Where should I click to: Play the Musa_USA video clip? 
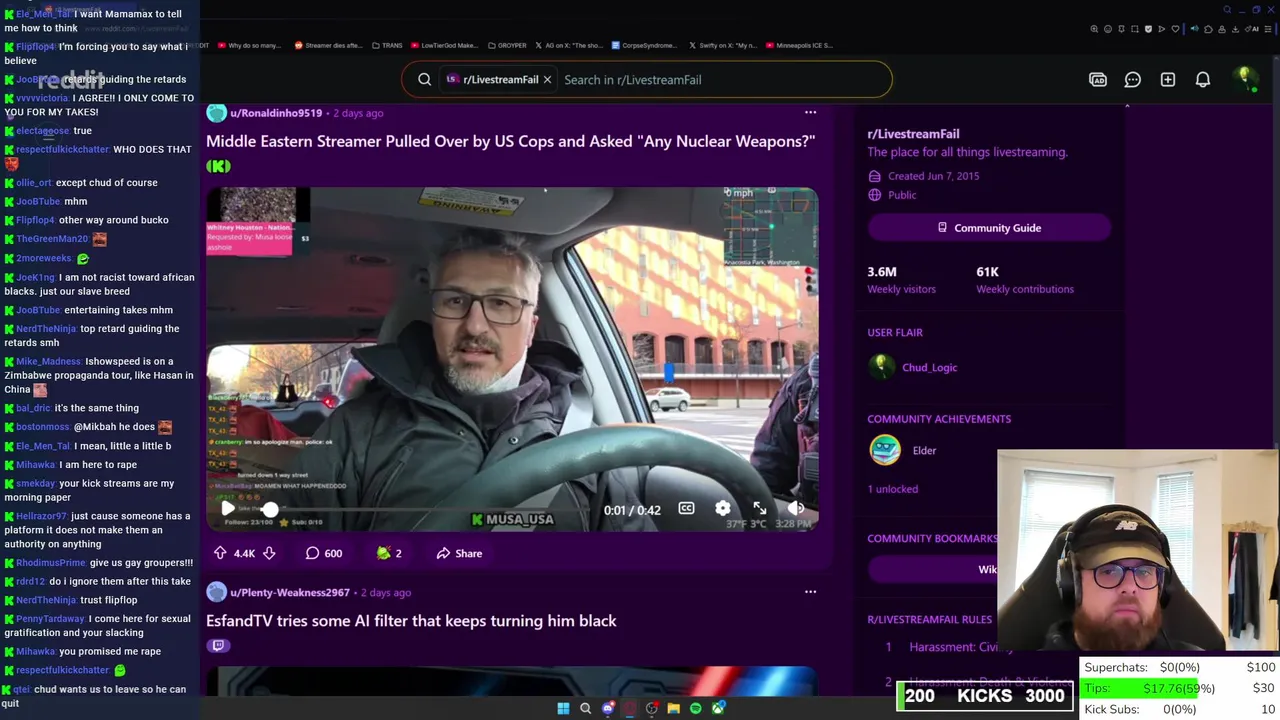pyautogui.click(x=227, y=509)
